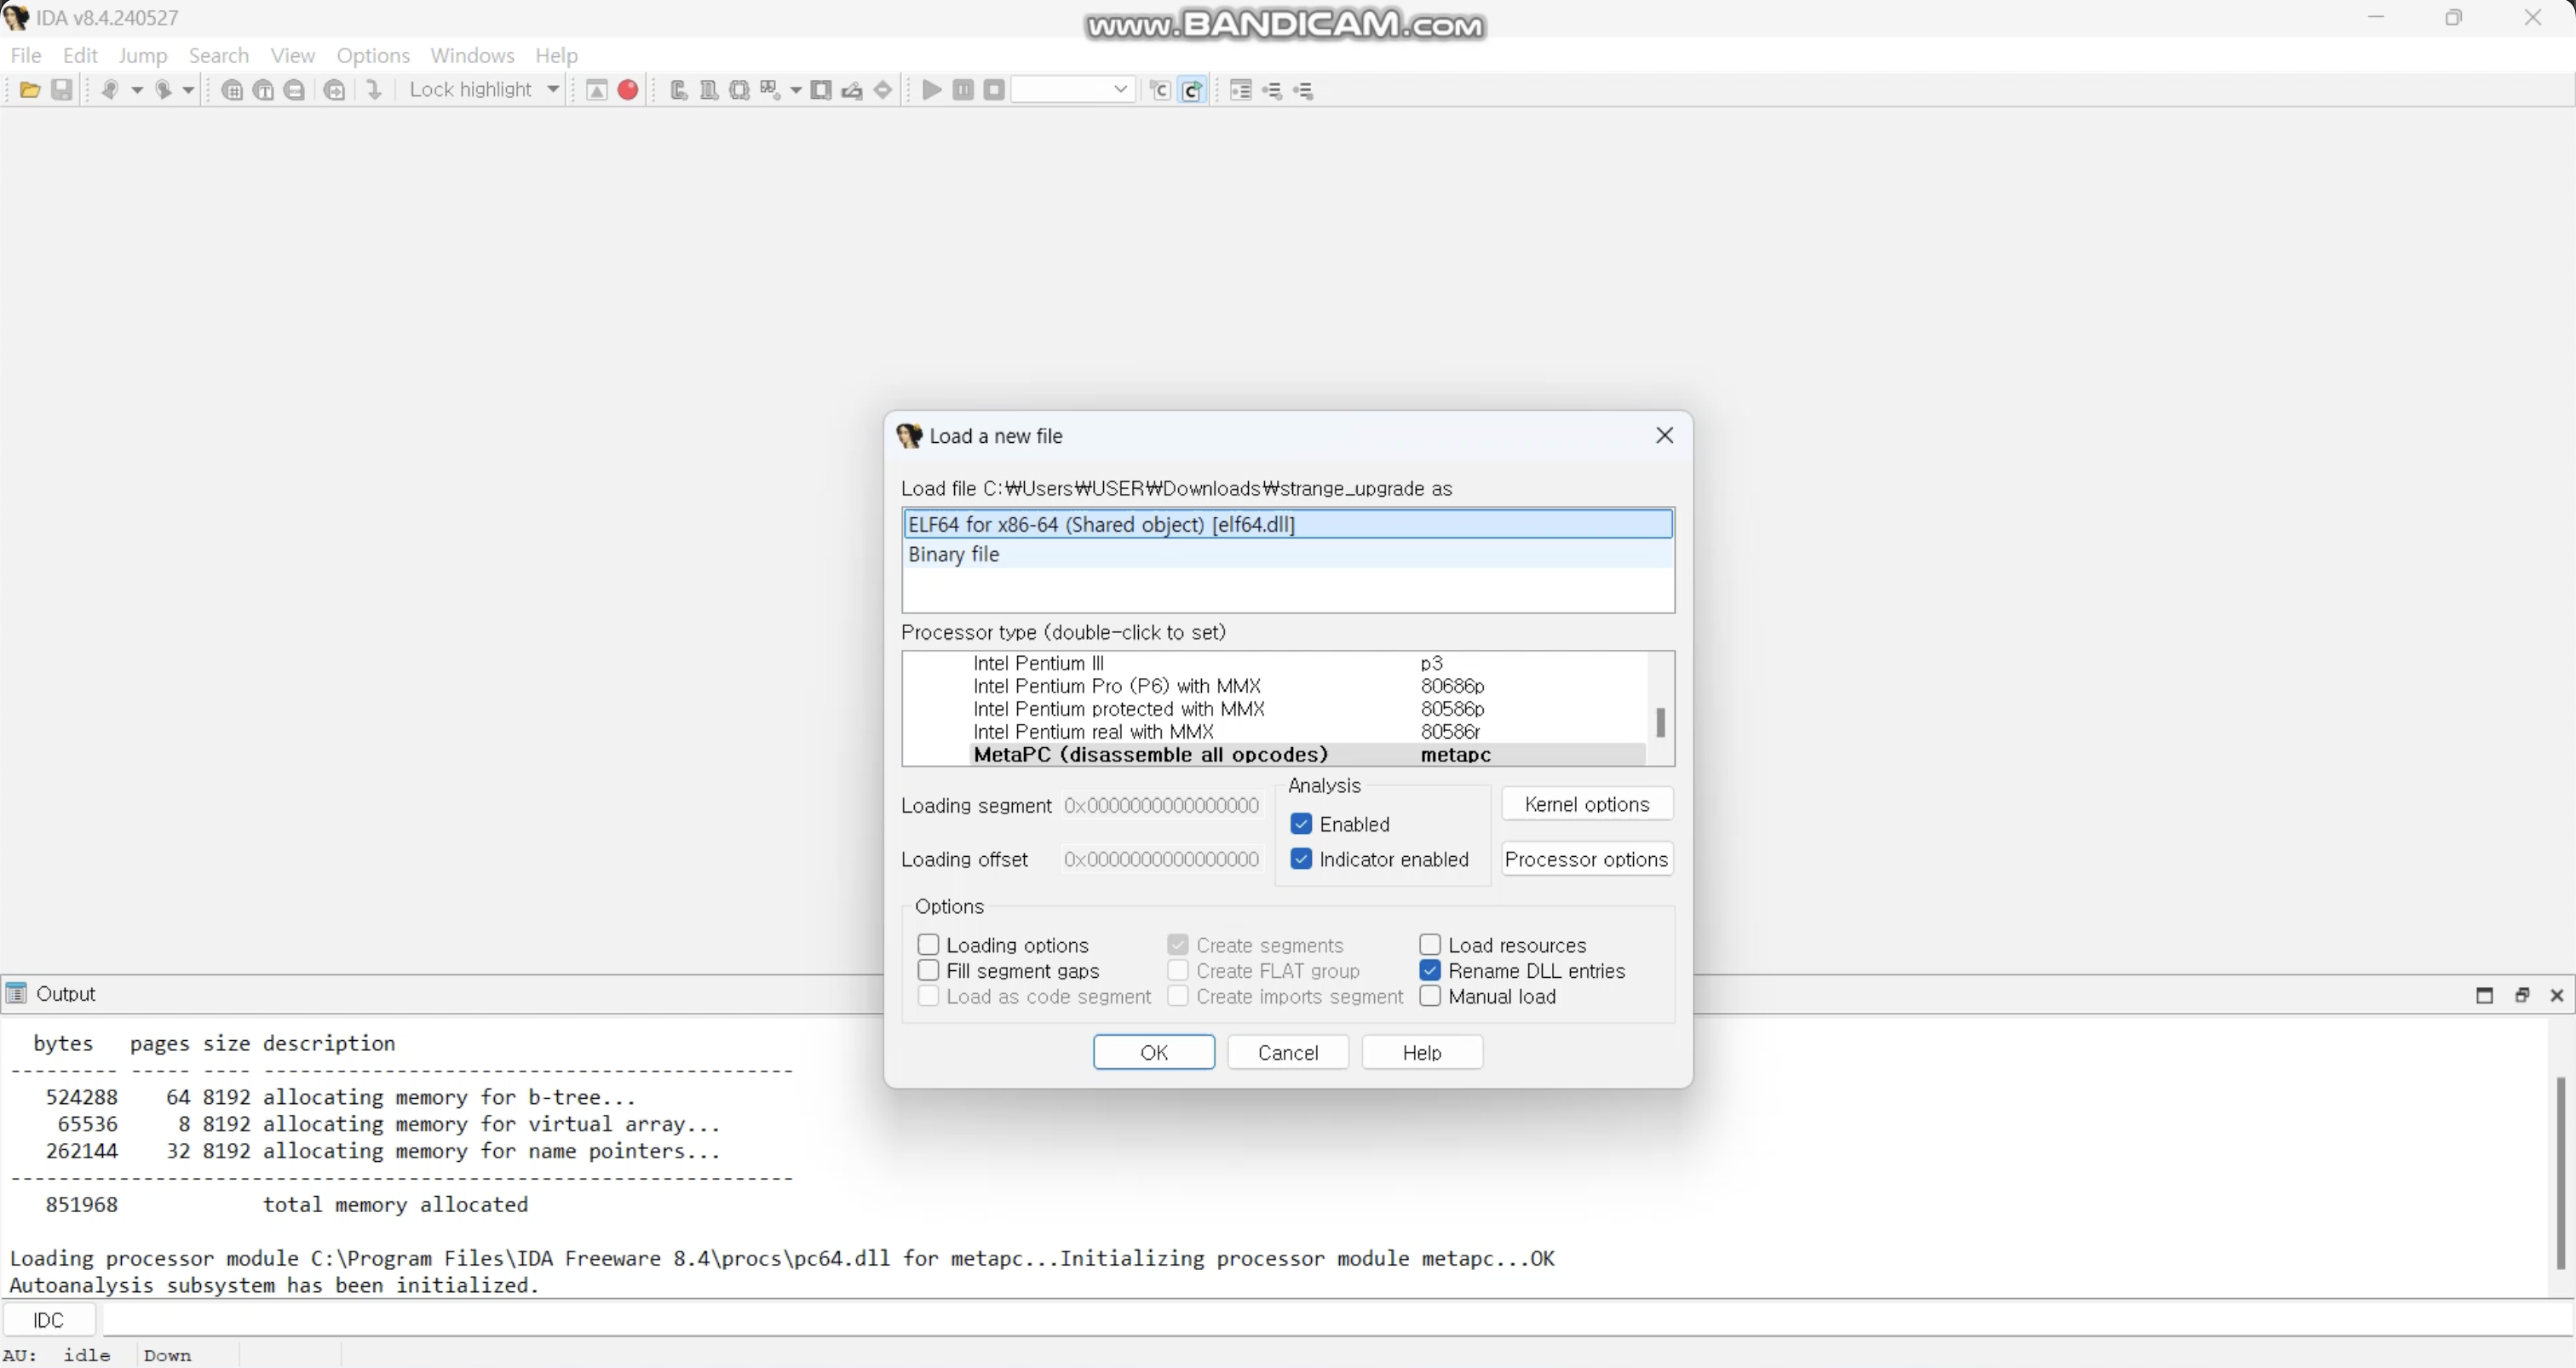Uncheck the Analysis Enabled checkbox

(1301, 824)
